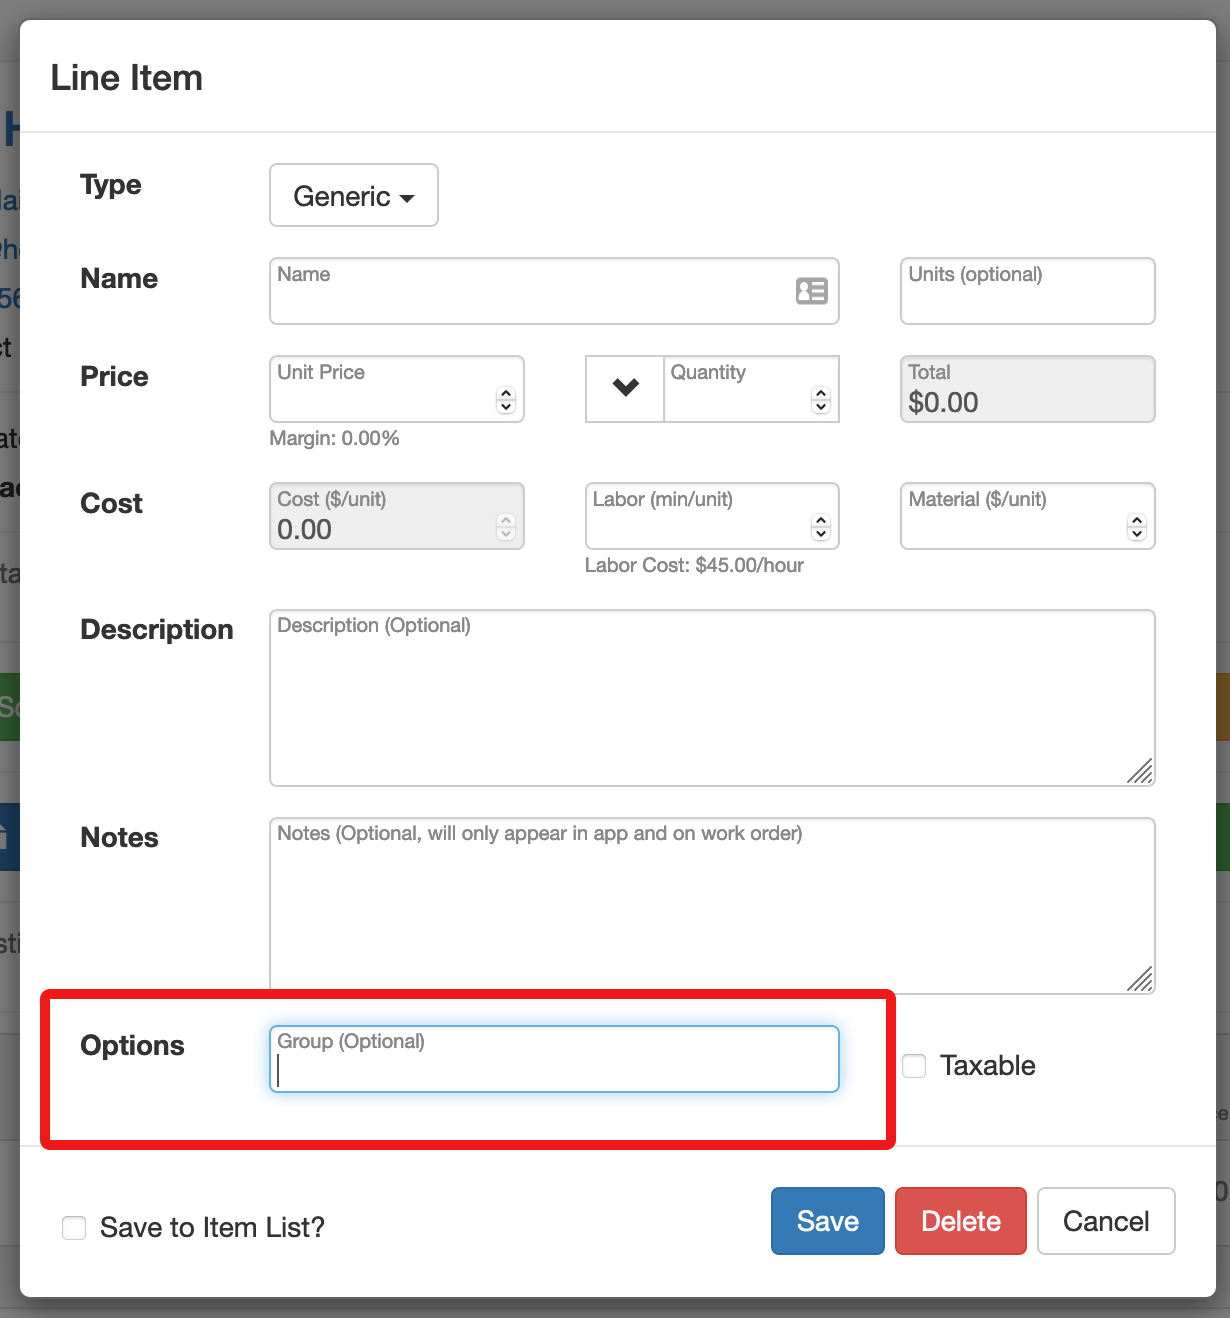Increase Labor minutes with the up arrow
This screenshot has height=1318, width=1230.
820,521
